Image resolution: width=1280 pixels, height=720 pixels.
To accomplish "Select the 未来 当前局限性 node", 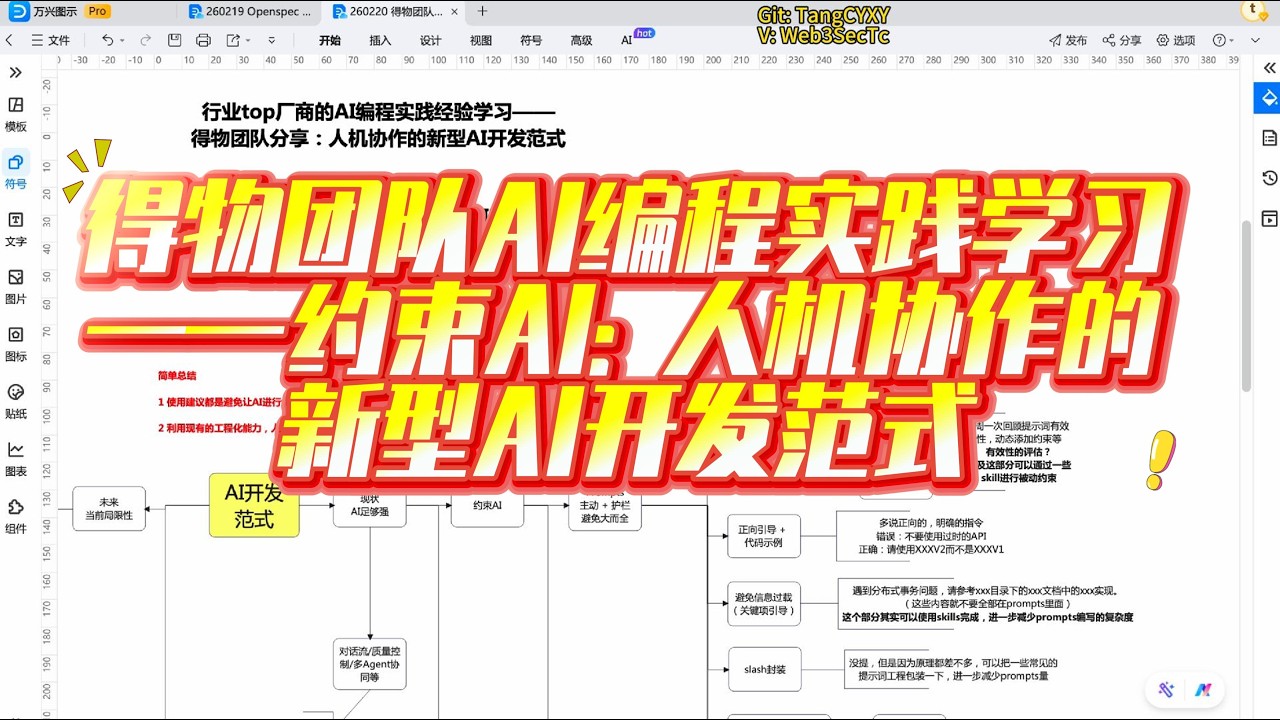I will click(109, 509).
